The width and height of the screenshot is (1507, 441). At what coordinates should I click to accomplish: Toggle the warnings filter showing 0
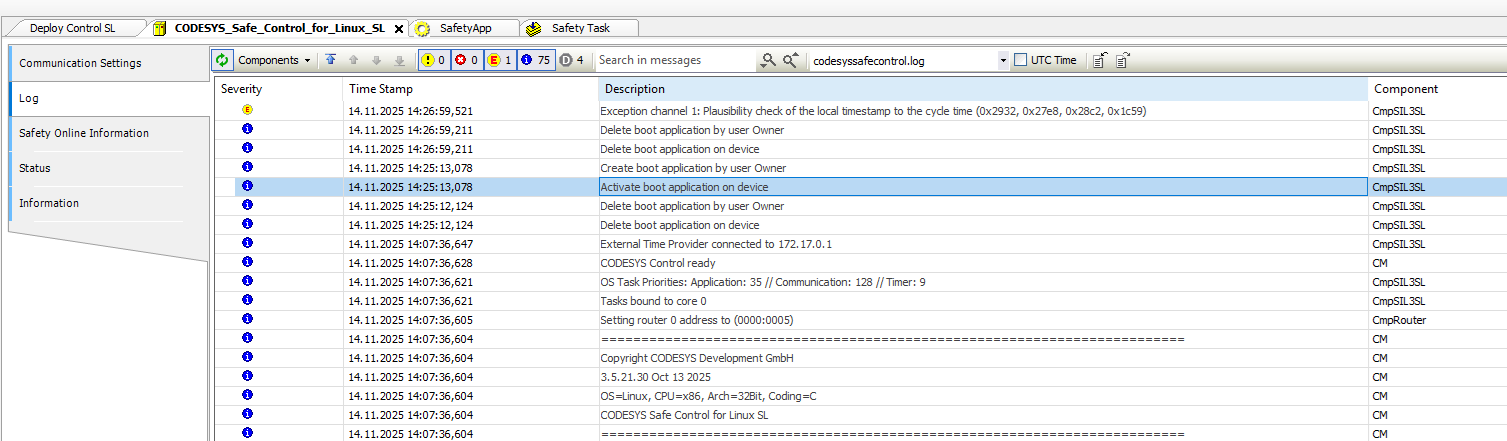pos(433,61)
